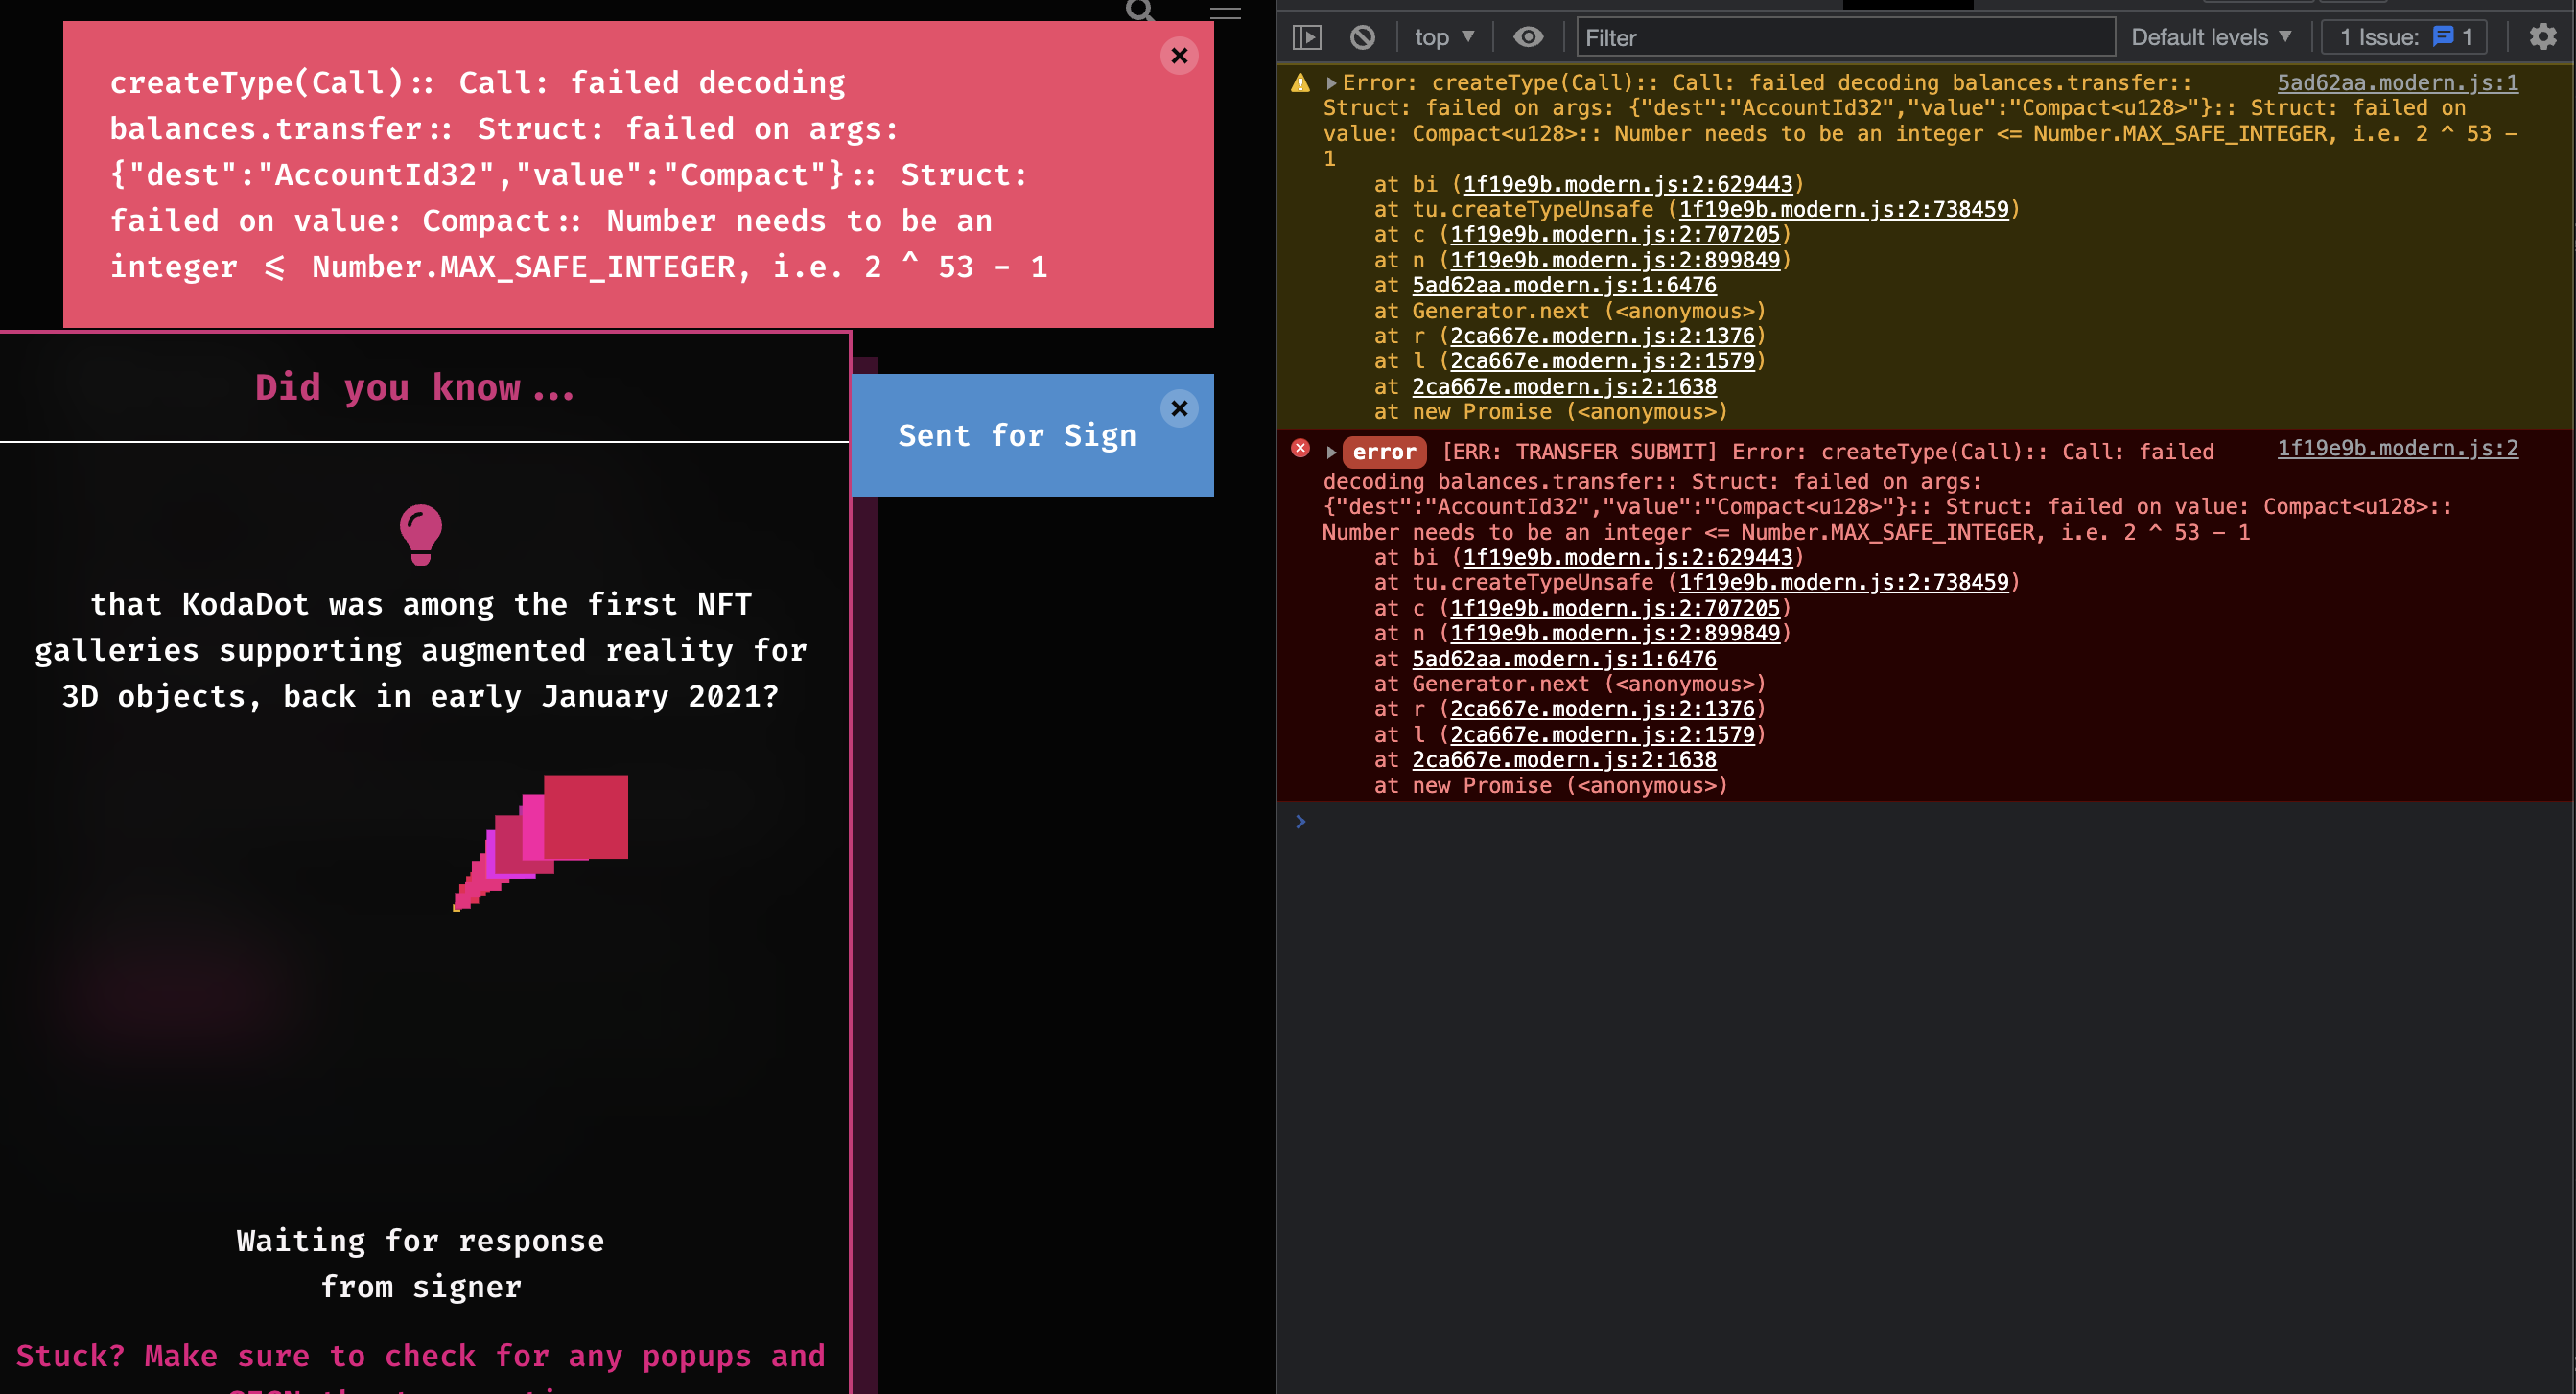
Task: Click the blue issue message icon
Action: [x=2442, y=37]
